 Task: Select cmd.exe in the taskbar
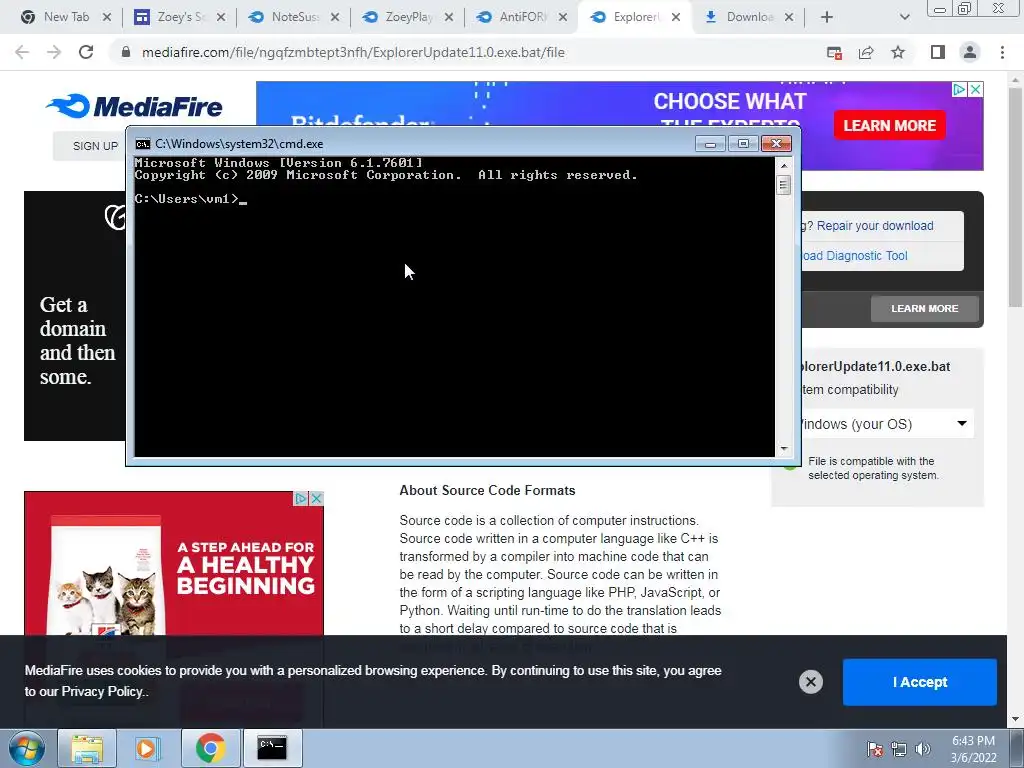(x=272, y=748)
